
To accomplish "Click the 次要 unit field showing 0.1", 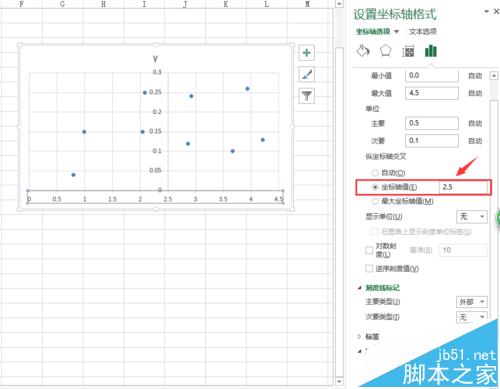I will tap(432, 141).
